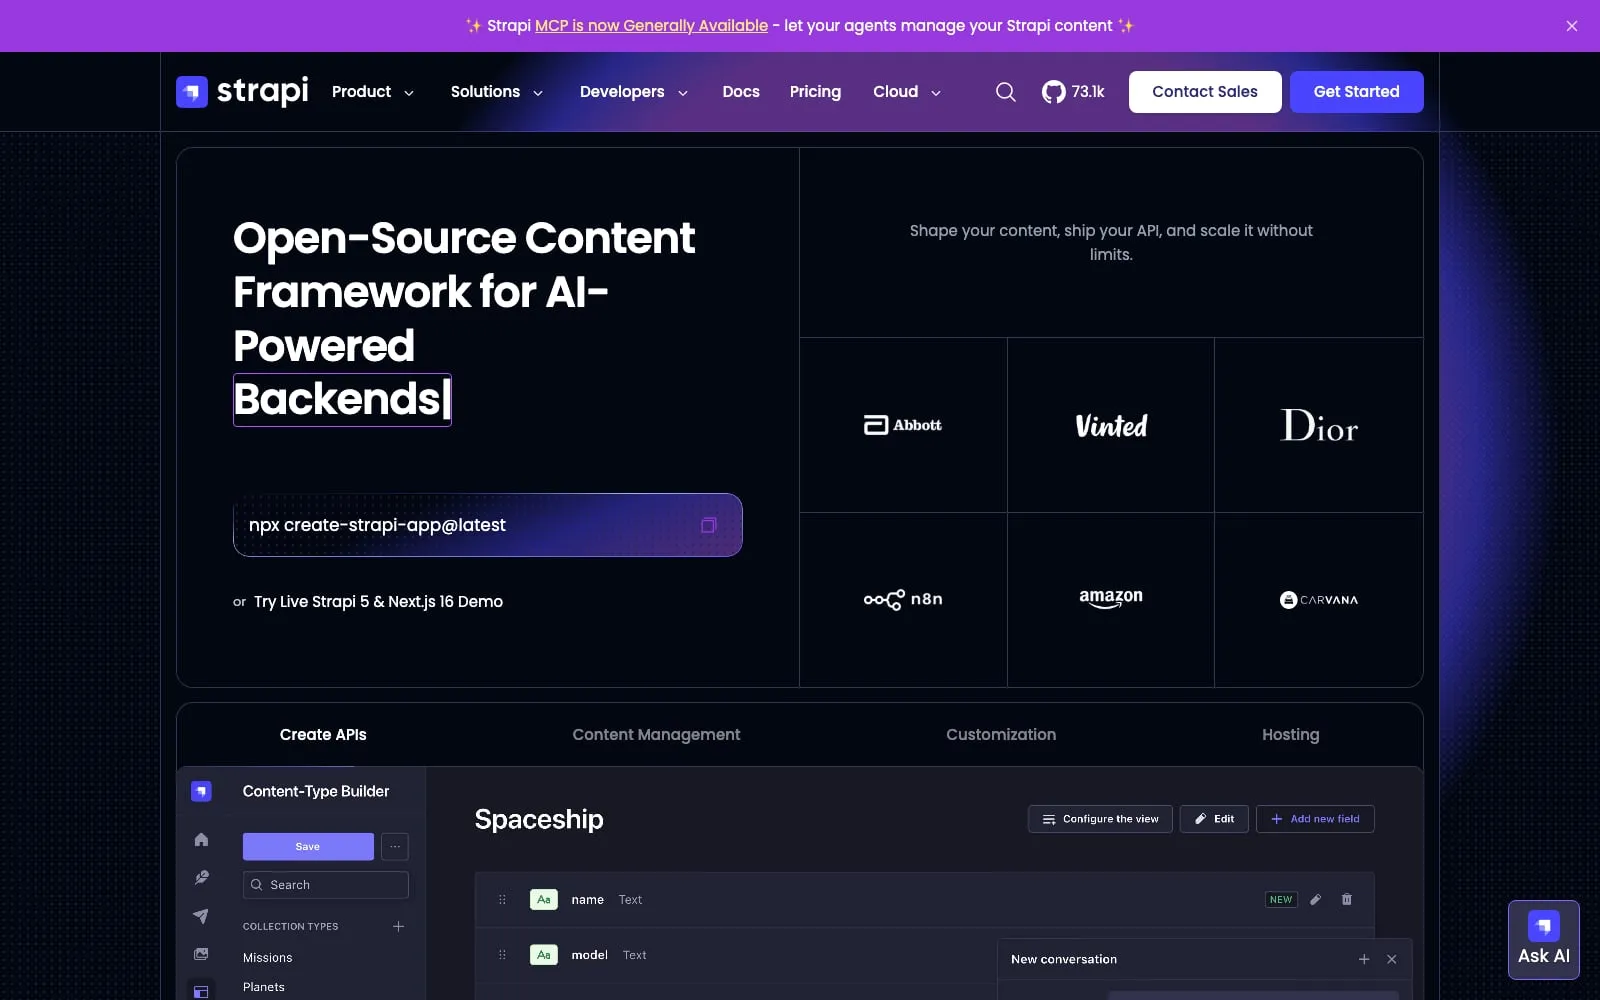Select the Create APIs tab
The width and height of the screenshot is (1600, 1000).
[323, 734]
